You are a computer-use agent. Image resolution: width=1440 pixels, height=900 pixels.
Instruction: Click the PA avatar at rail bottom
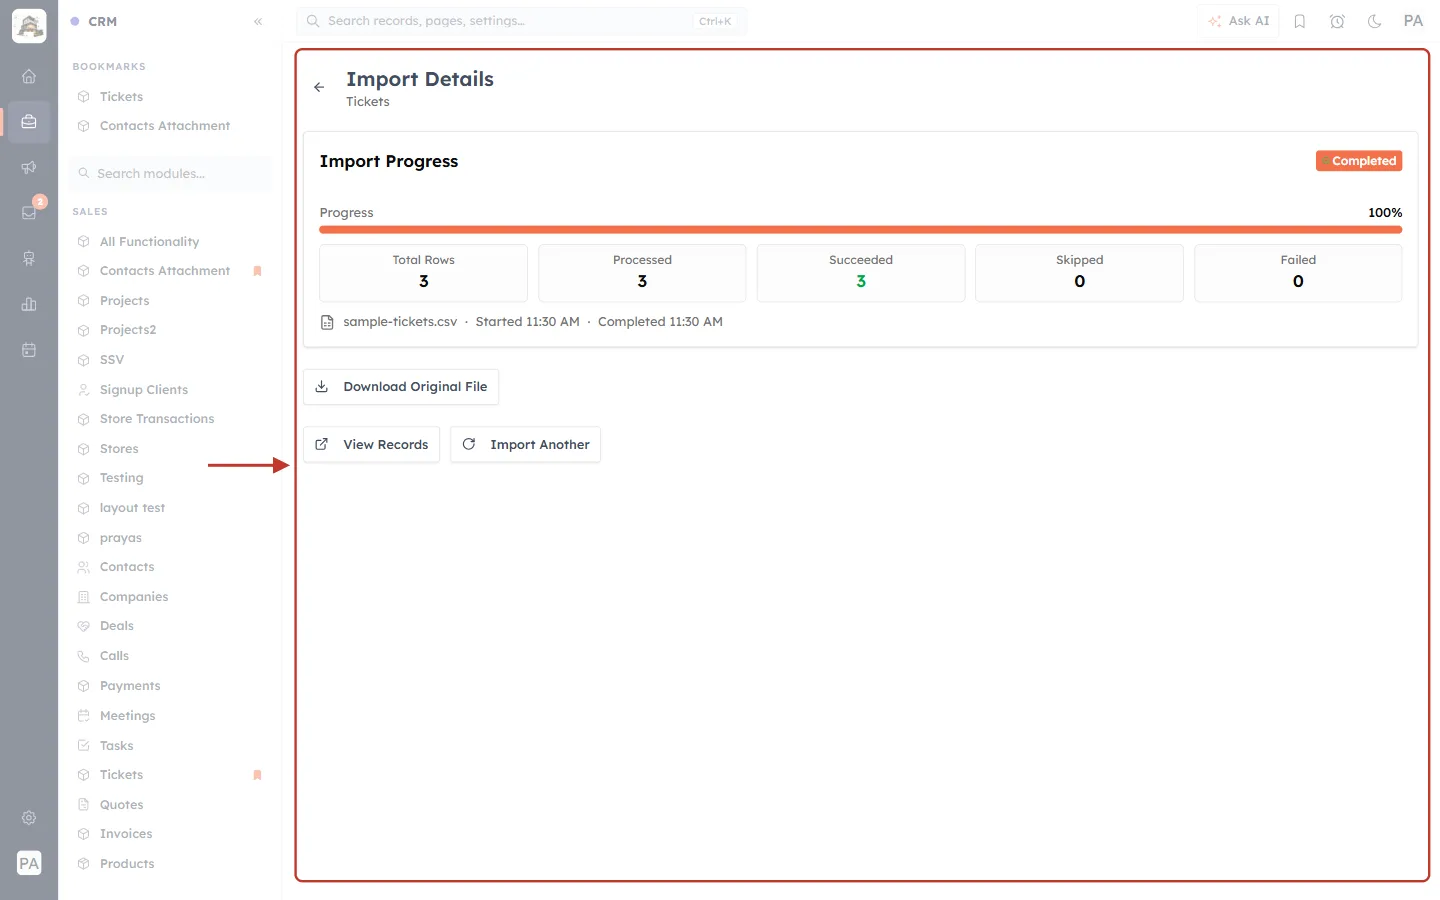coord(29,863)
